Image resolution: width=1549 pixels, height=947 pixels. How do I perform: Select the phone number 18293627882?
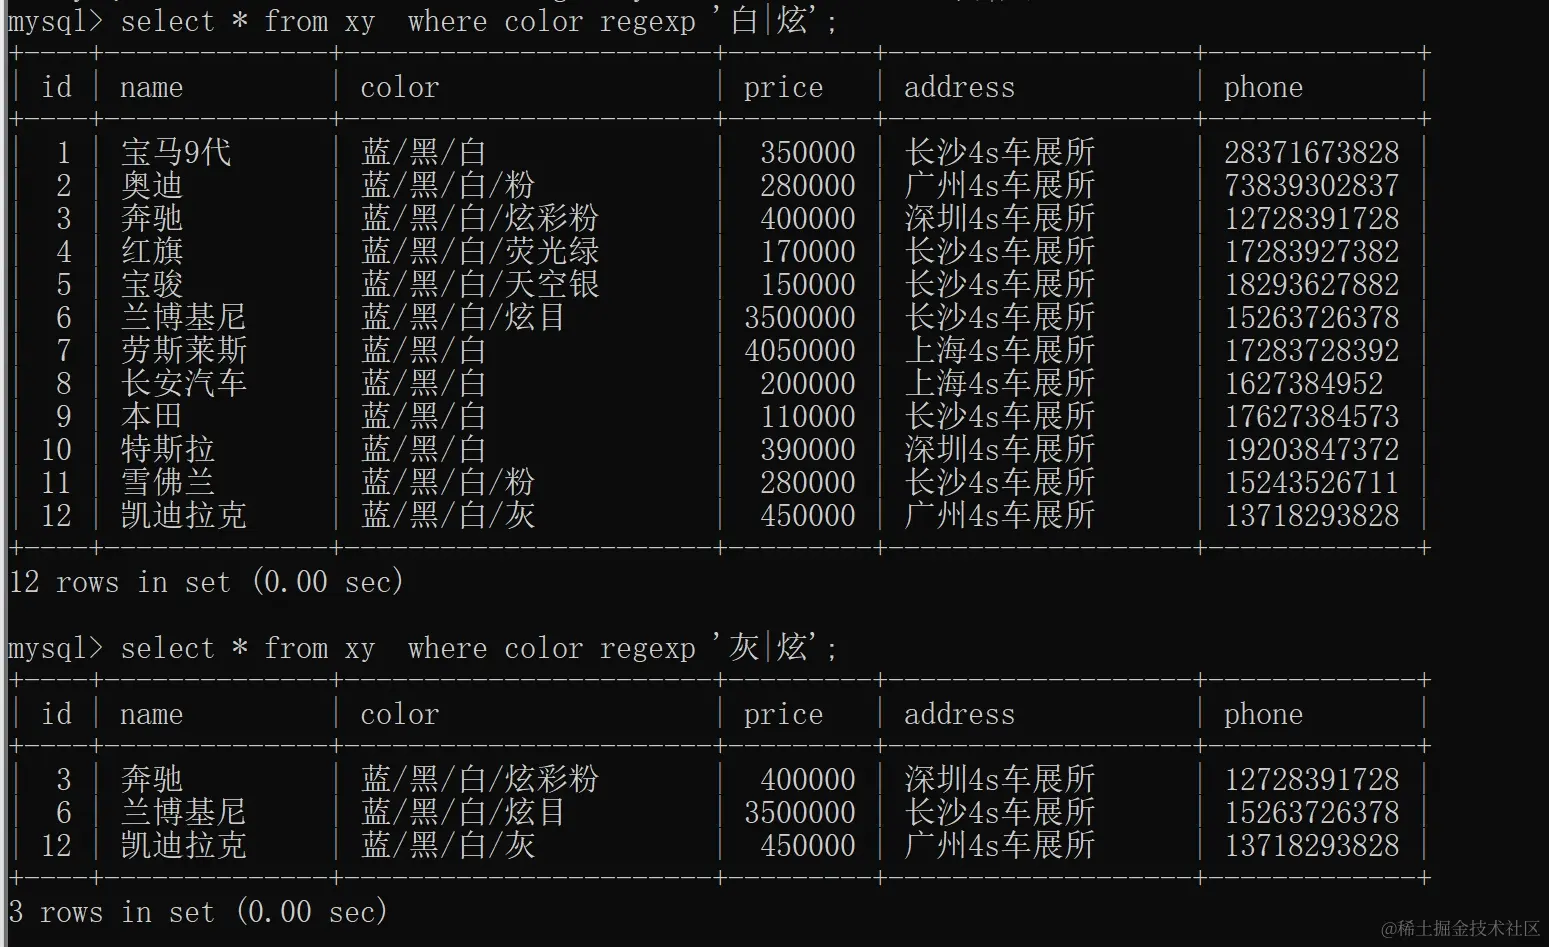click(1312, 284)
